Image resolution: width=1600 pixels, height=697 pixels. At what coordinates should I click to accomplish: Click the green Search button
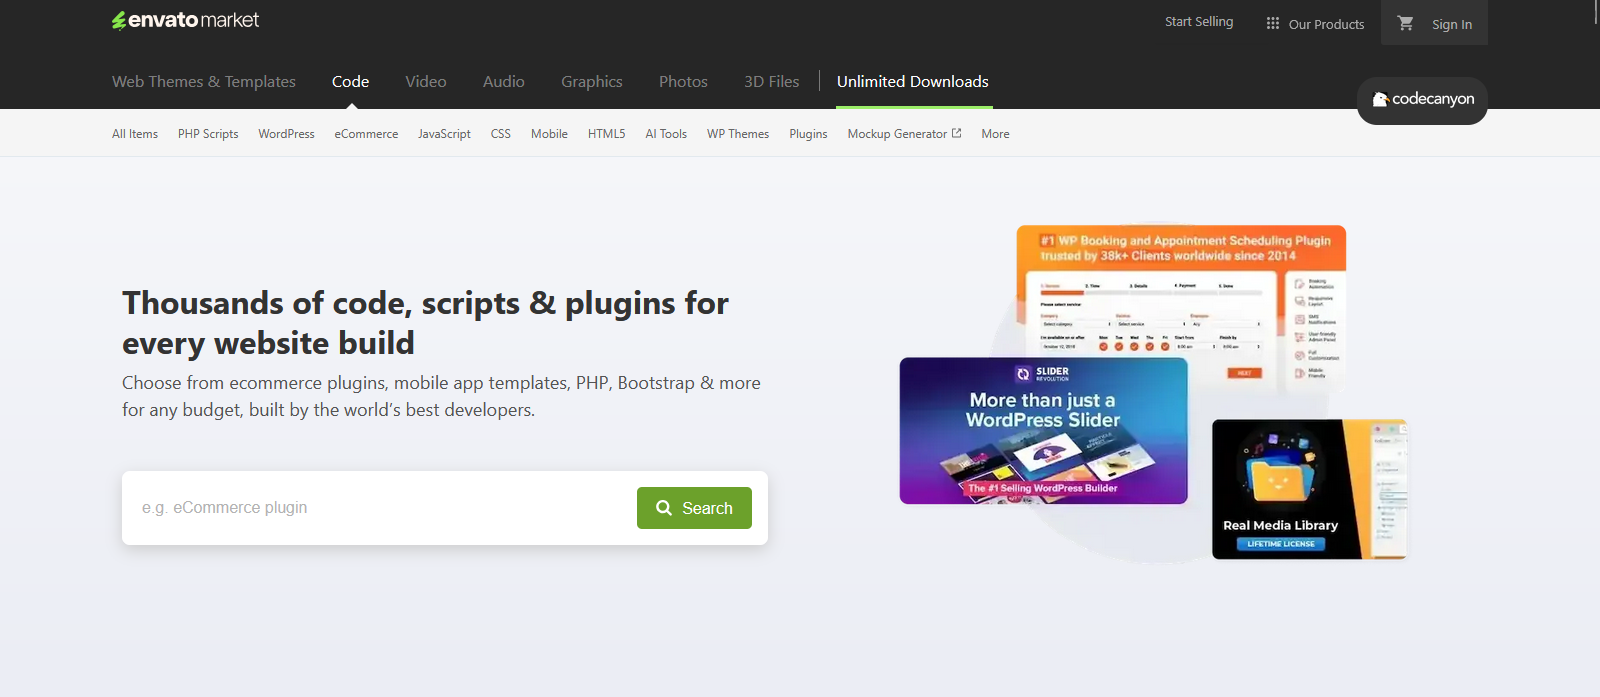[x=694, y=508]
